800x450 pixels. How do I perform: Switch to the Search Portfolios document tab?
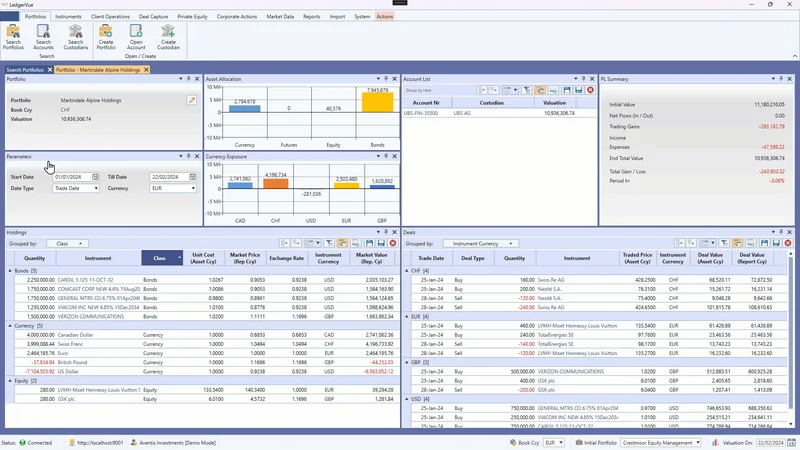[x=25, y=70]
